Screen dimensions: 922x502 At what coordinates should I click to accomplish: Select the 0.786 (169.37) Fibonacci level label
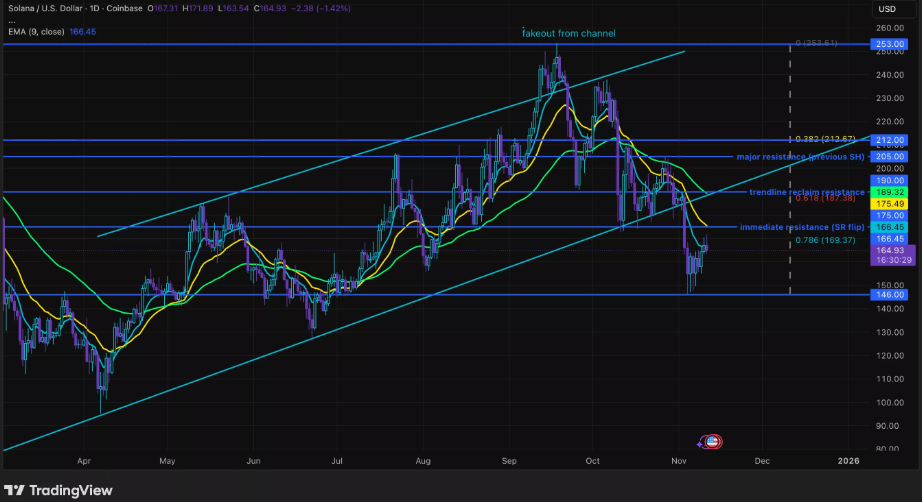coord(824,240)
